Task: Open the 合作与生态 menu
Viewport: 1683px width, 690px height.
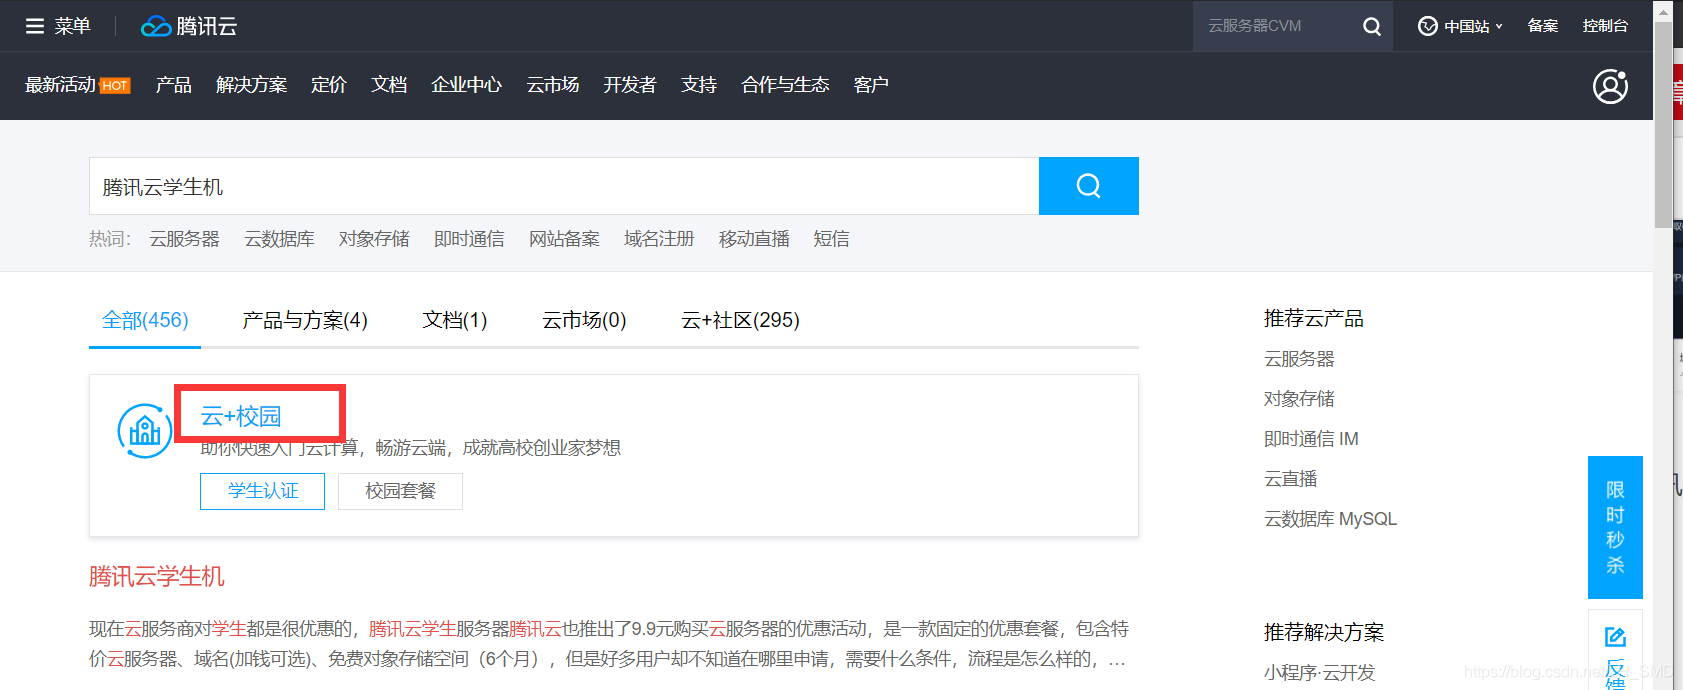Action: pyautogui.click(x=785, y=85)
